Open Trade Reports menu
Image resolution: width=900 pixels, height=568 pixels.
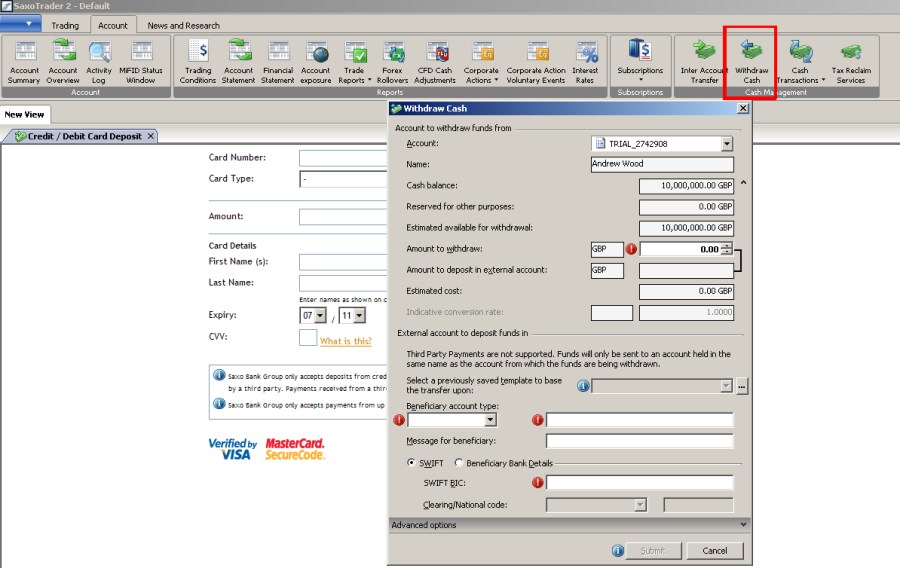(x=355, y=63)
